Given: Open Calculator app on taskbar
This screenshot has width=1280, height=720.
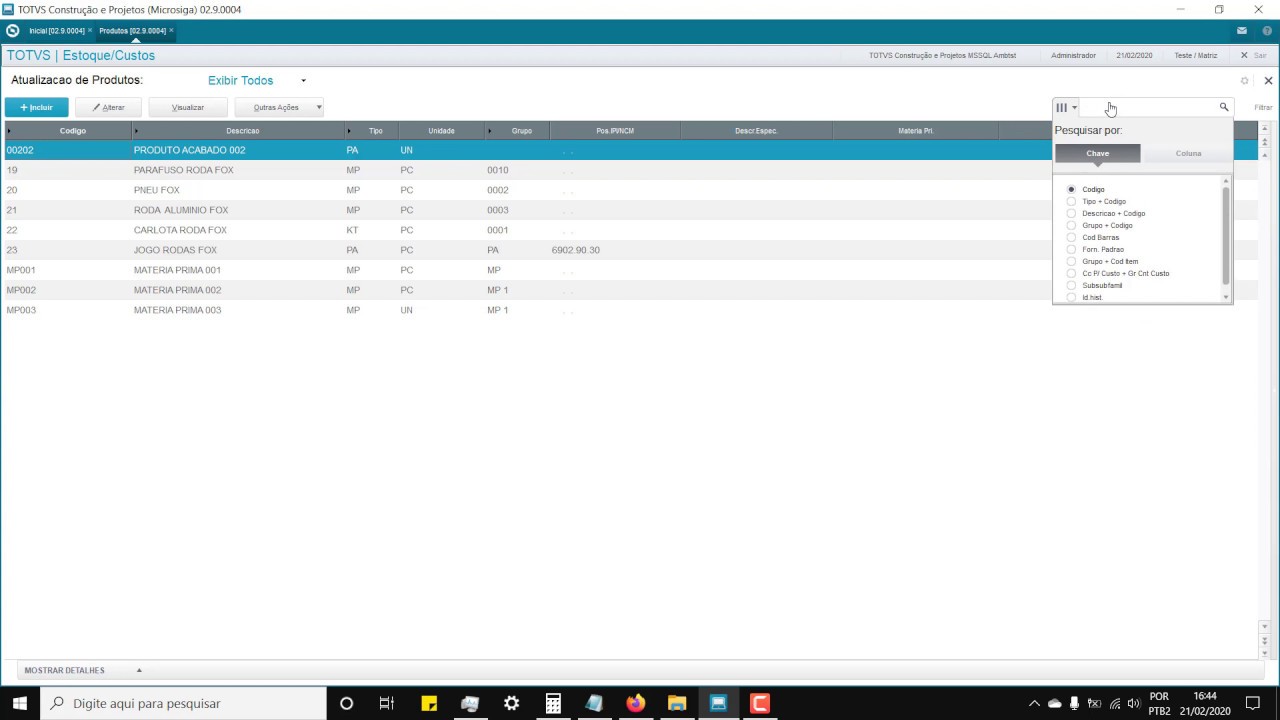Looking at the screenshot, I should point(553,703).
